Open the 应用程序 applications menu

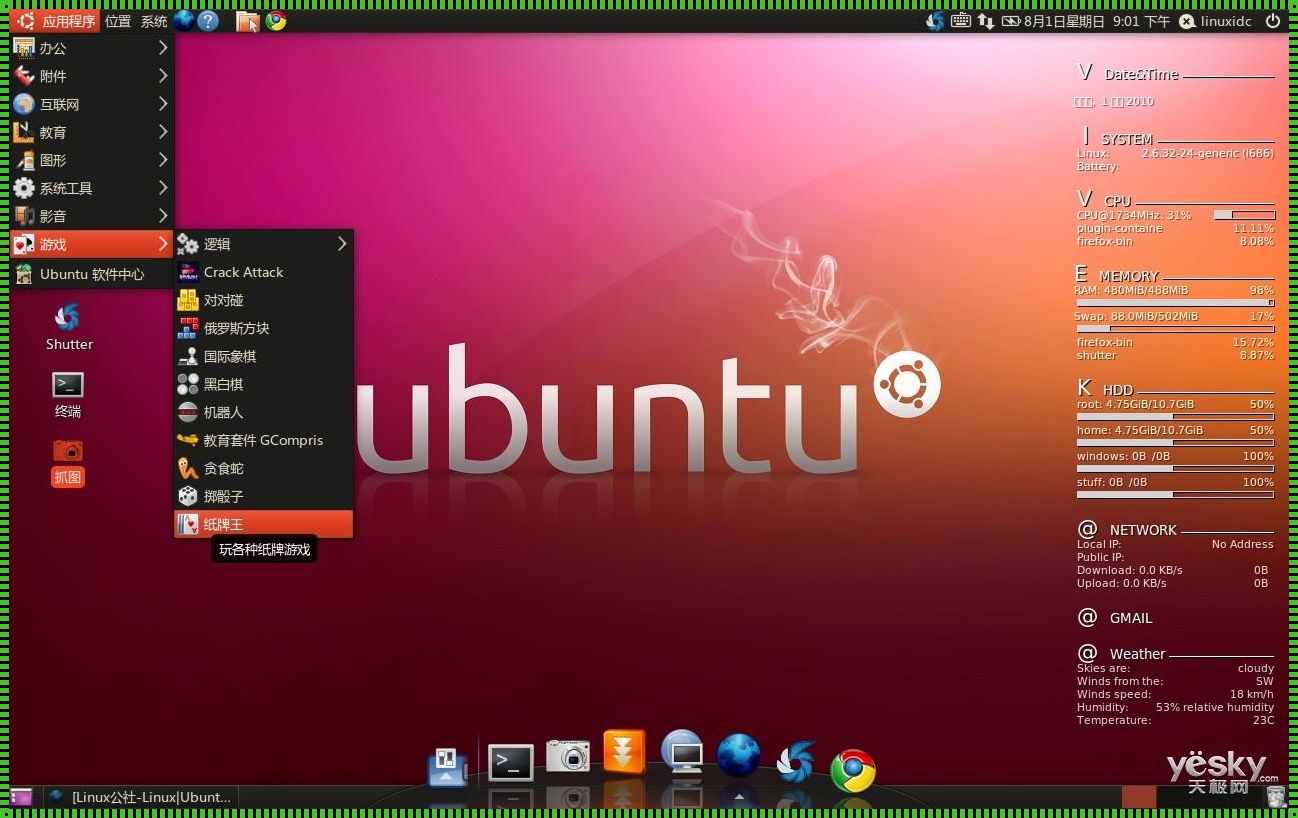click(x=55, y=21)
